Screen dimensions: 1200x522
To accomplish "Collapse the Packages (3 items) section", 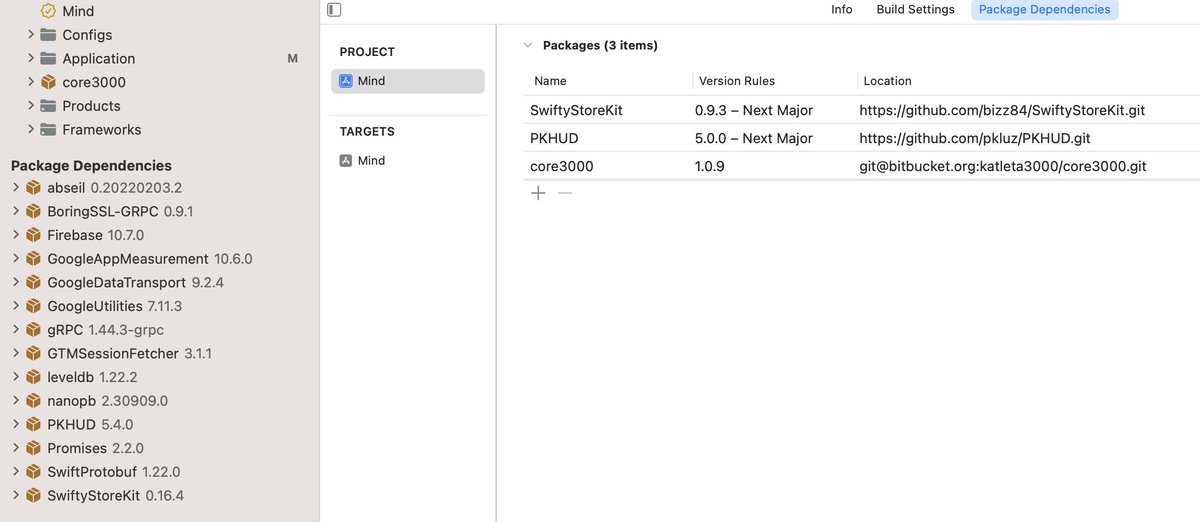I will pyautogui.click(x=527, y=45).
